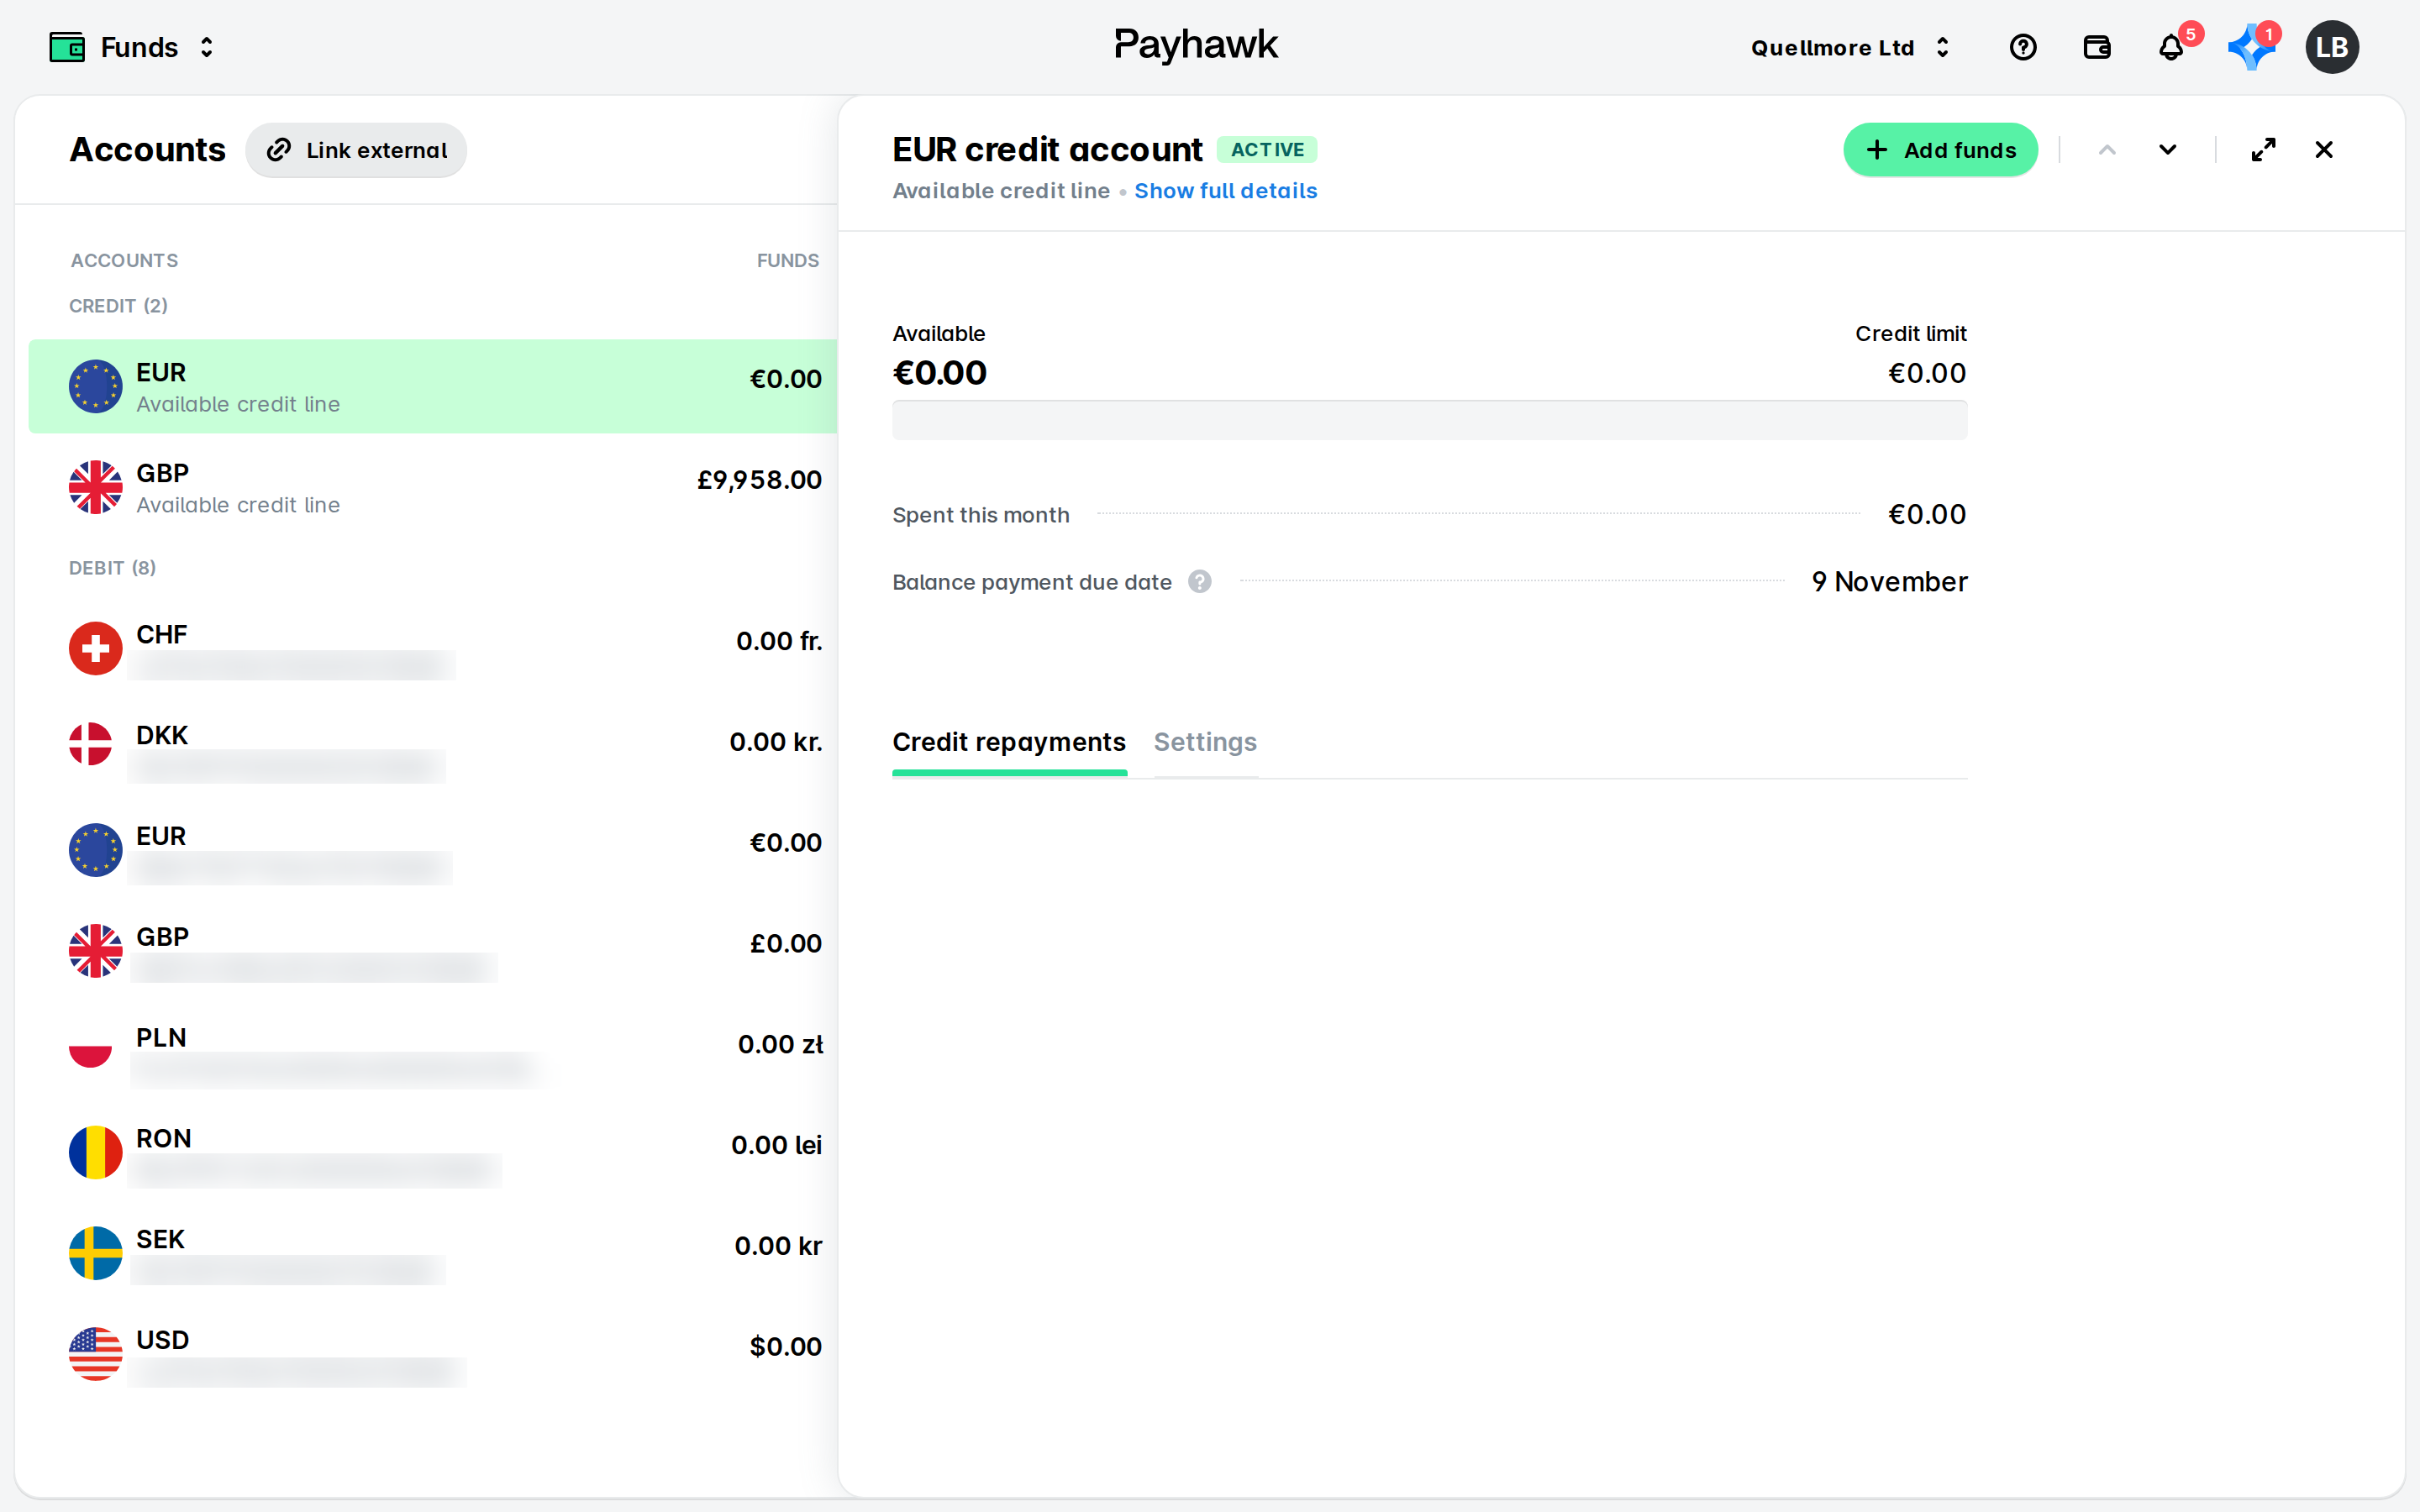Open the EUR debit account with €0.00
Viewport: 2420px width, 1512px height.
pyautogui.click(x=433, y=851)
